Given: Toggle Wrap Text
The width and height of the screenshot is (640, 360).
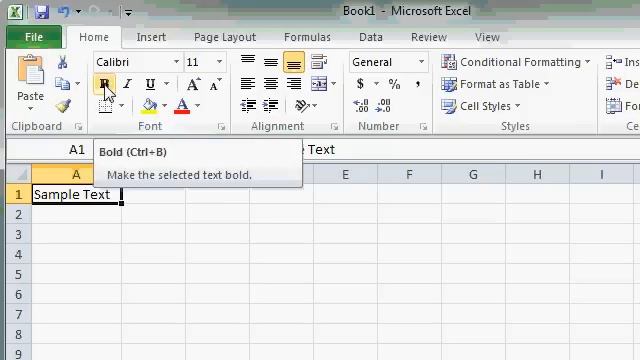Looking at the screenshot, I should (x=319, y=61).
